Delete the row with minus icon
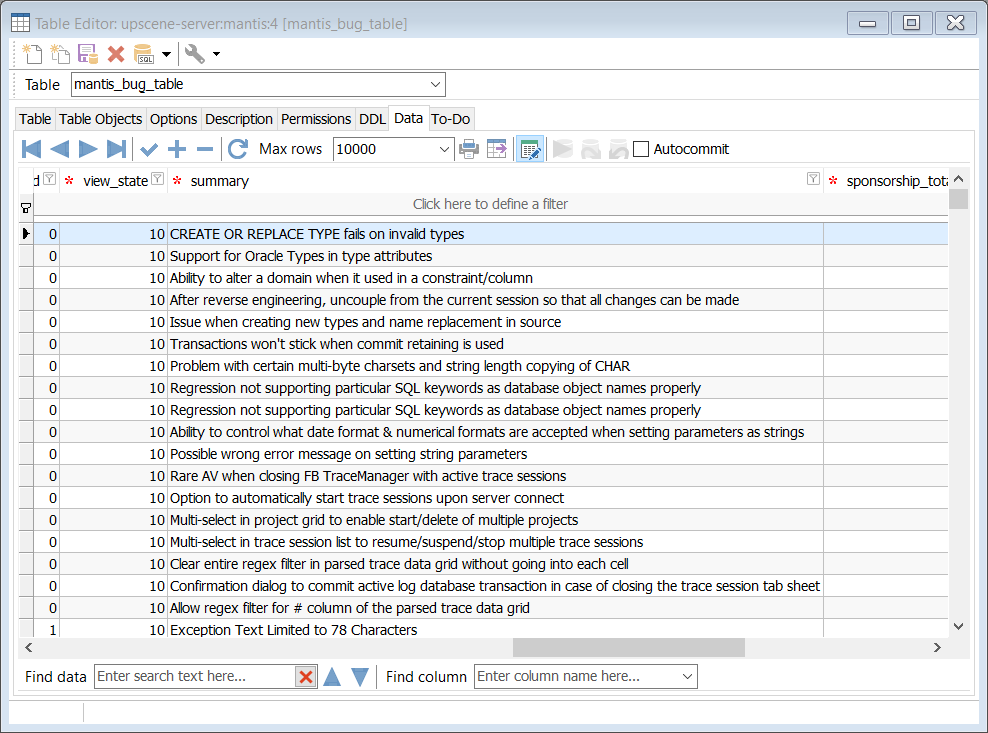This screenshot has width=988, height=733. [x=205, y=149]
